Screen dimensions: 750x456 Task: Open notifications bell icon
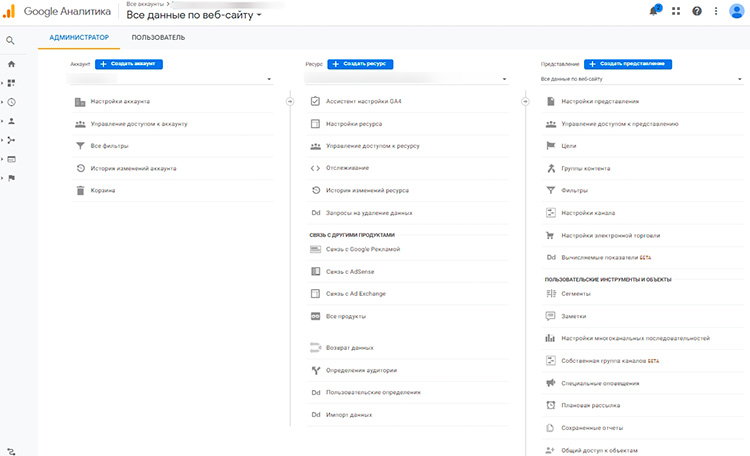point(654,11)
